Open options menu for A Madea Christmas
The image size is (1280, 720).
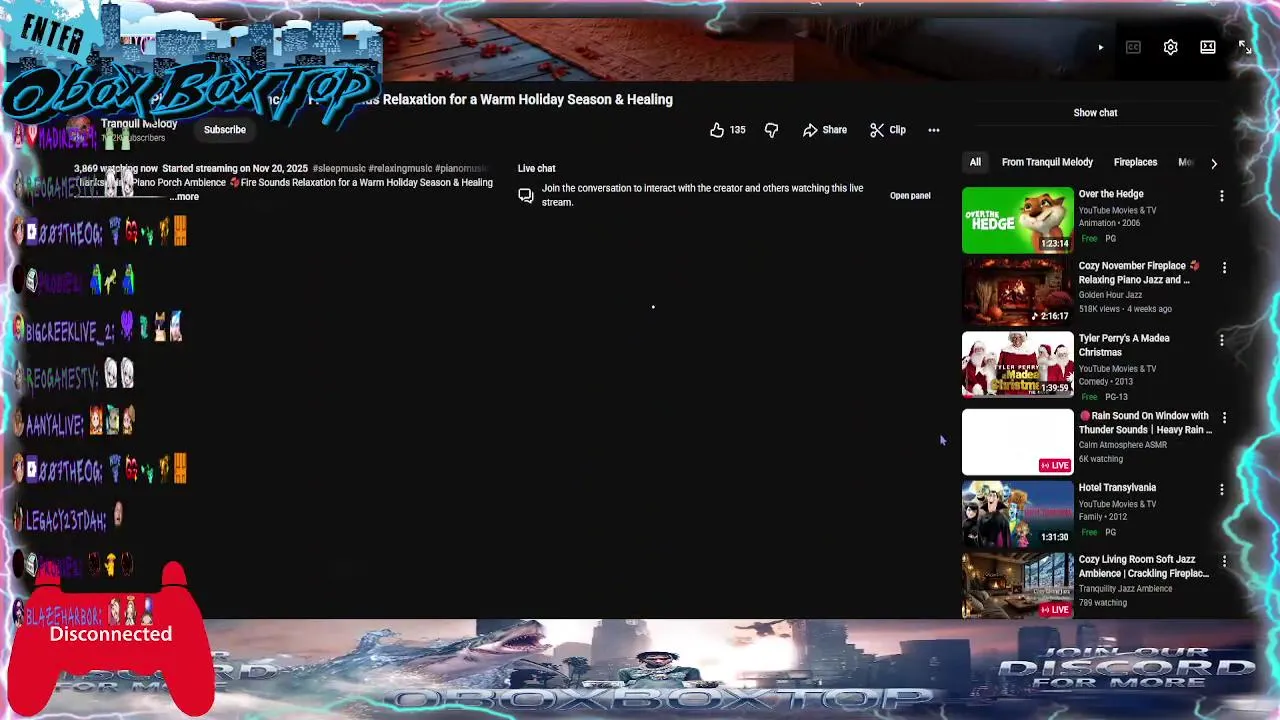(1221, 340)
